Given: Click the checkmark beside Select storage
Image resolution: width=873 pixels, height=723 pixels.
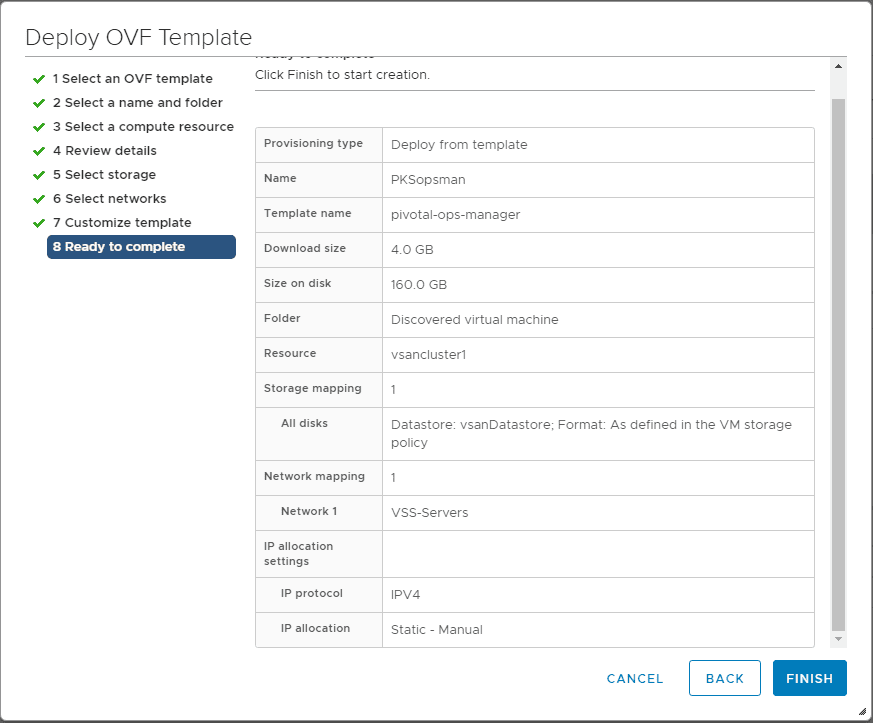Looking at the screenshot, I should pos(39,175).
